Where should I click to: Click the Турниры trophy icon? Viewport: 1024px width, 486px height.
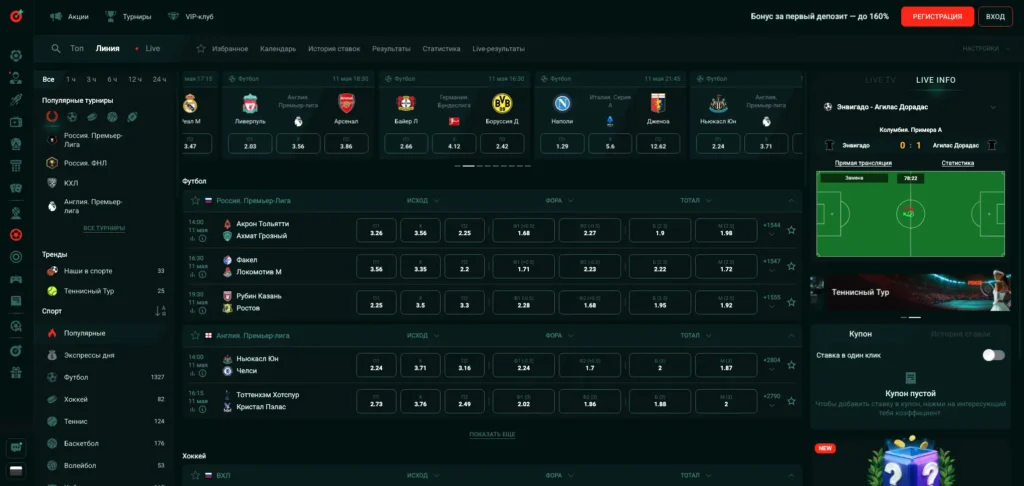(x=111, y=17)
